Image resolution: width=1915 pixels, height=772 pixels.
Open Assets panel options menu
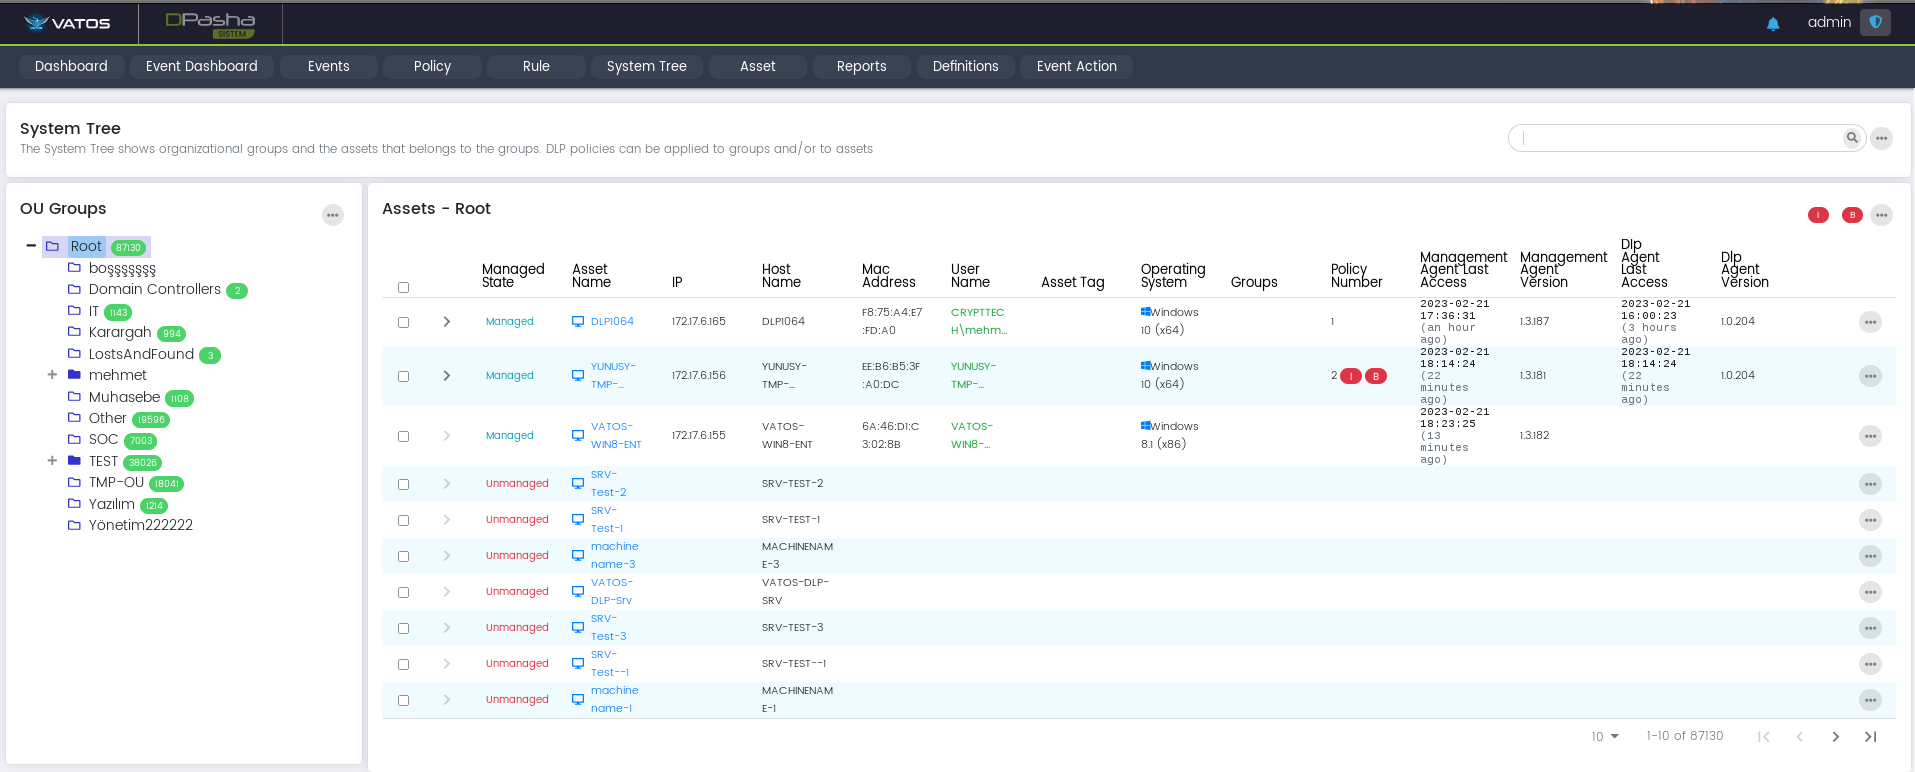(x=1882, y=215)
